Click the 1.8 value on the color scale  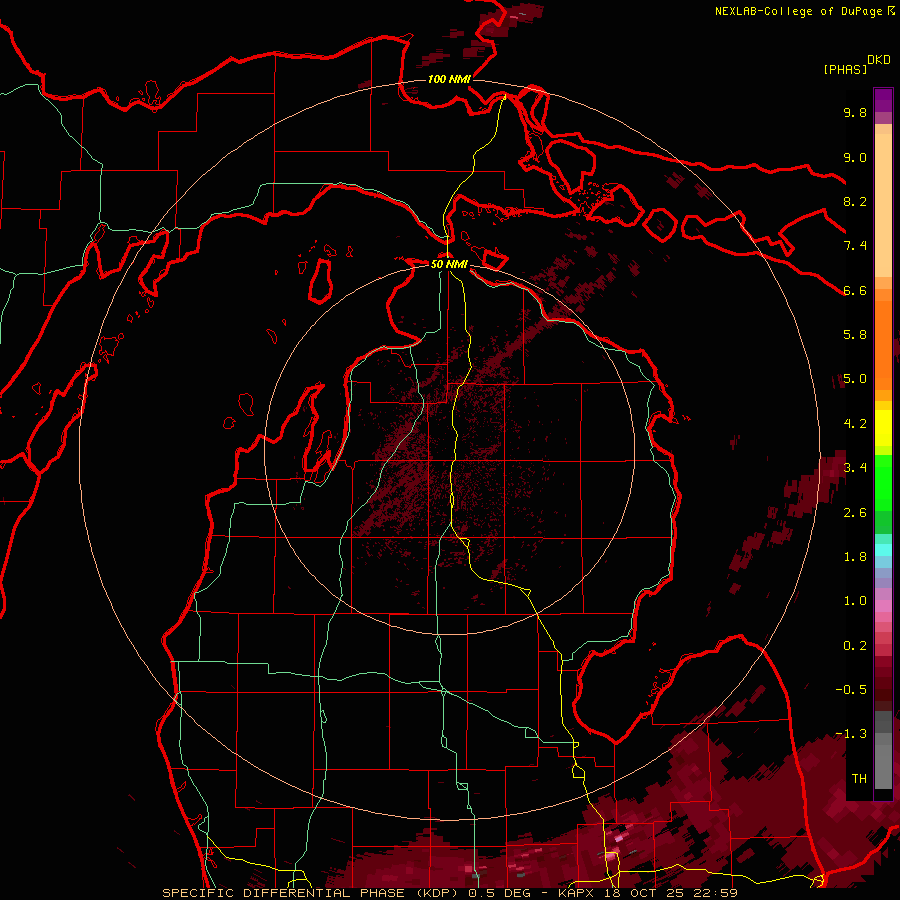pos(855,557)
